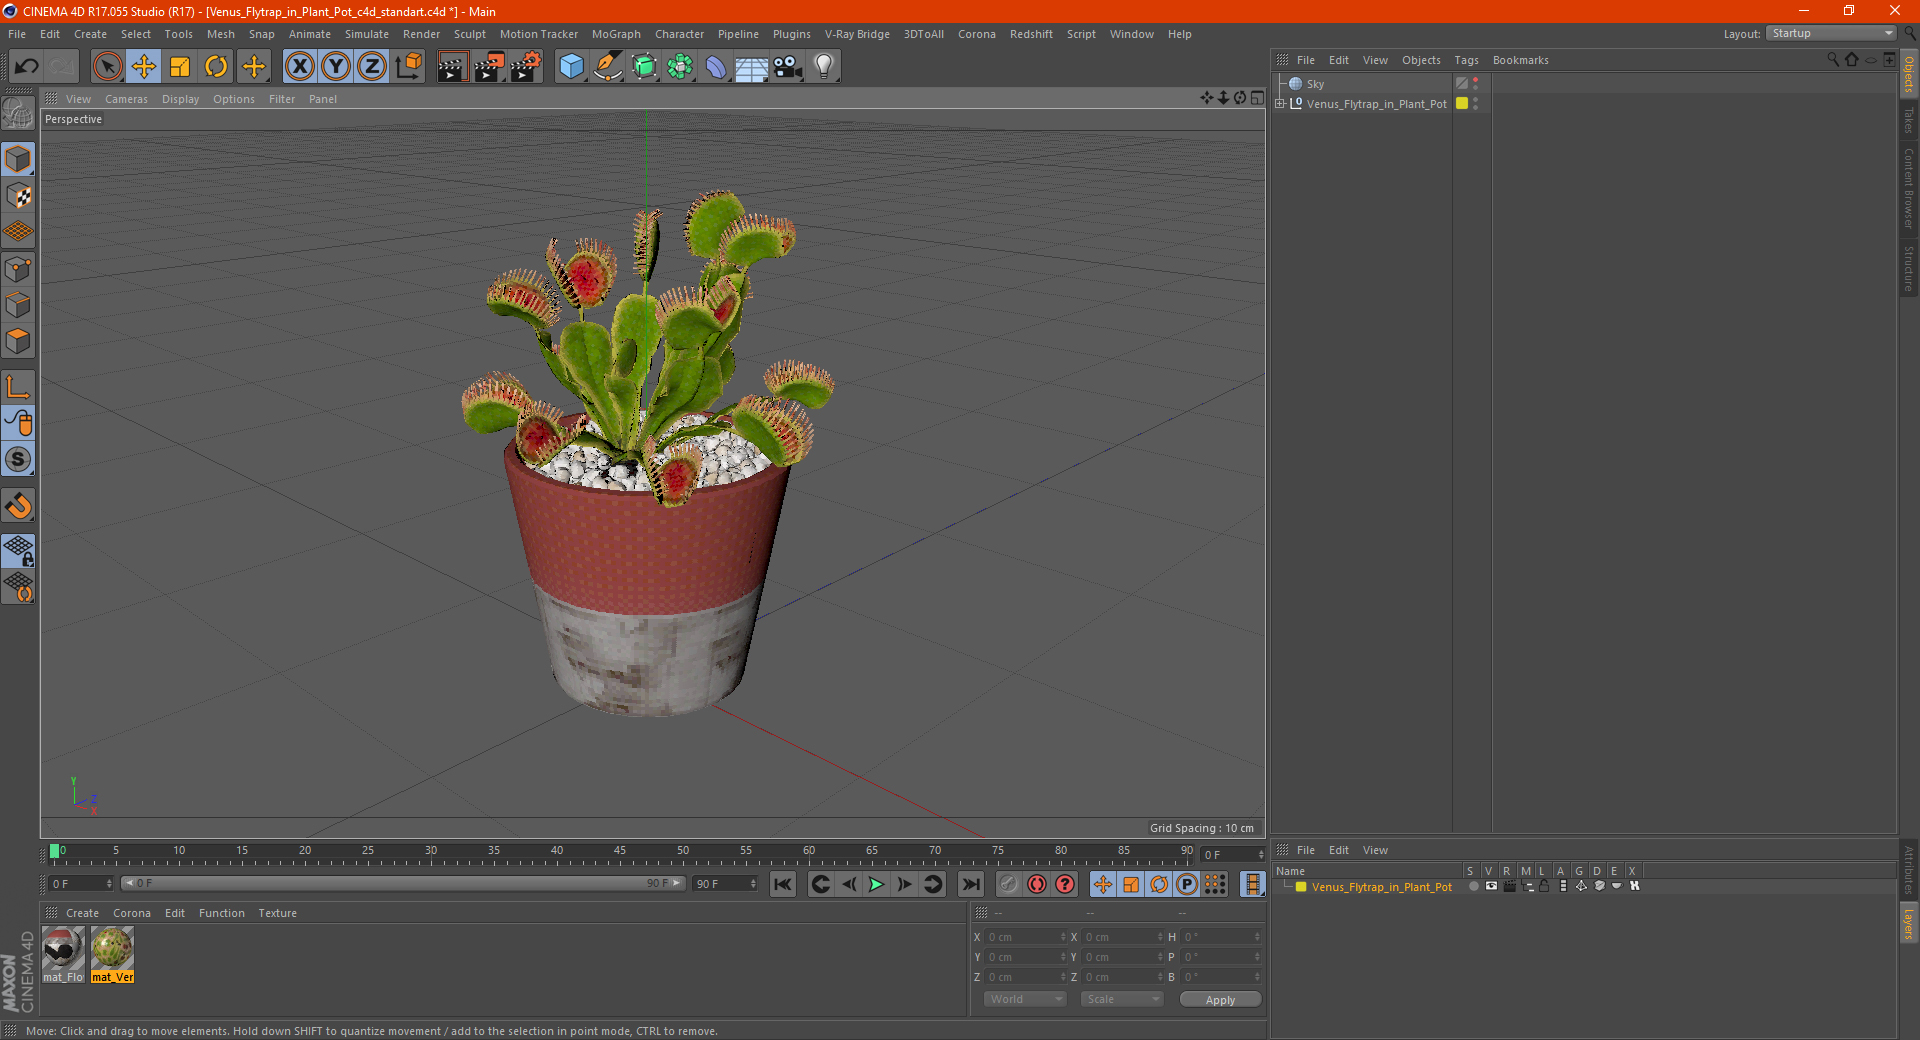Toggle Venus_Flytrap layer lock icon
This screenshot has height=1040, width=1920.
click(1544, 887)
